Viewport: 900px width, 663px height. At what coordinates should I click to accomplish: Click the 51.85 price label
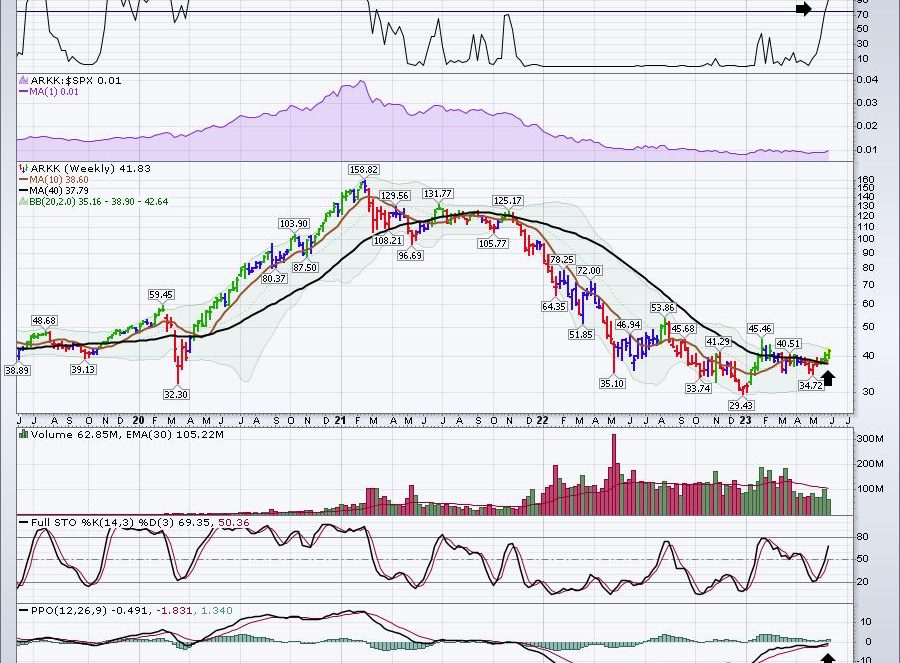point(581,334)
